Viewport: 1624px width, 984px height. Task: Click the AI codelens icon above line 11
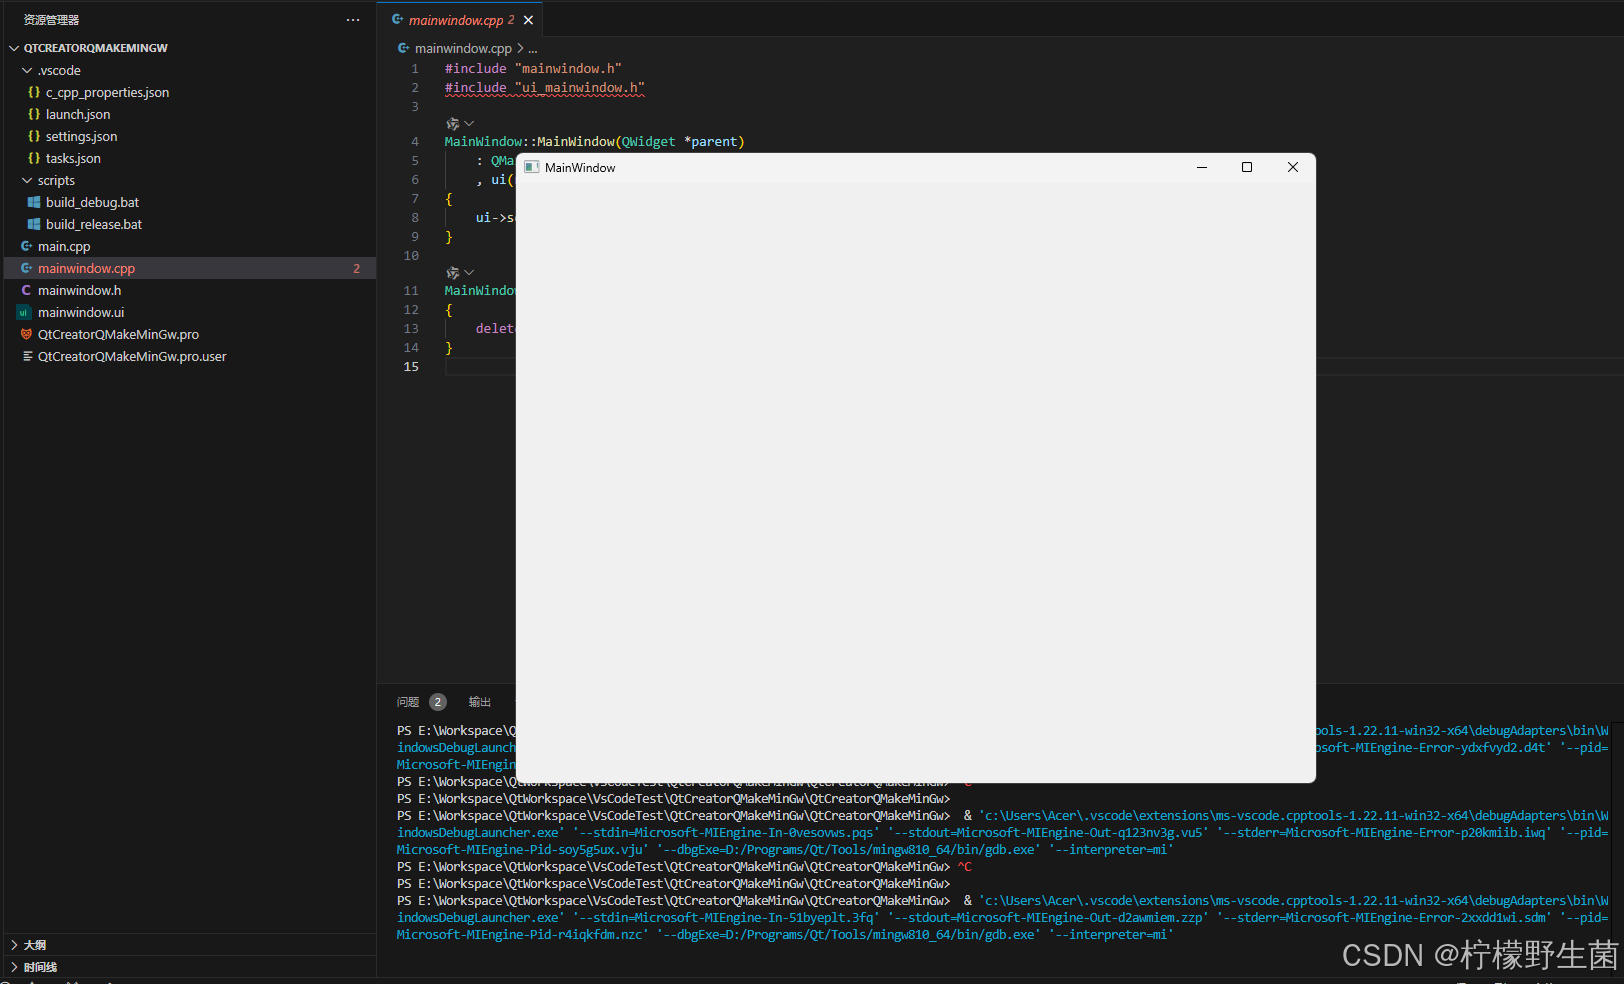453,273
